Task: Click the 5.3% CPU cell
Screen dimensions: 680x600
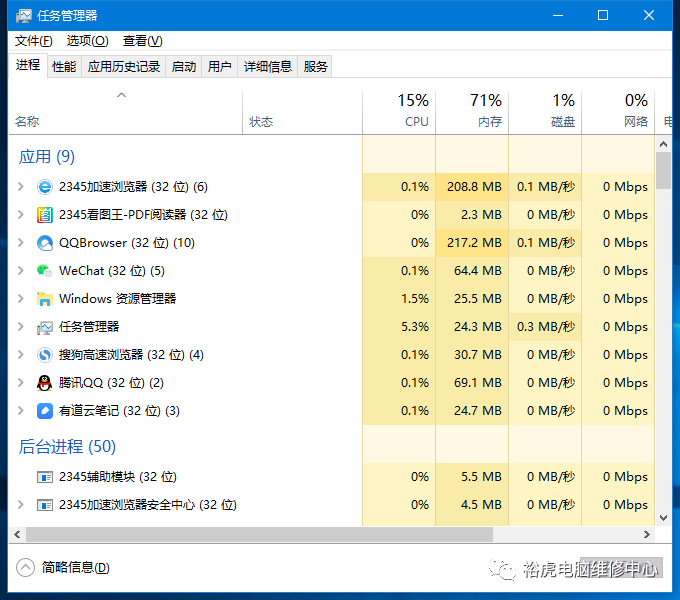Action: coord(399,327)
